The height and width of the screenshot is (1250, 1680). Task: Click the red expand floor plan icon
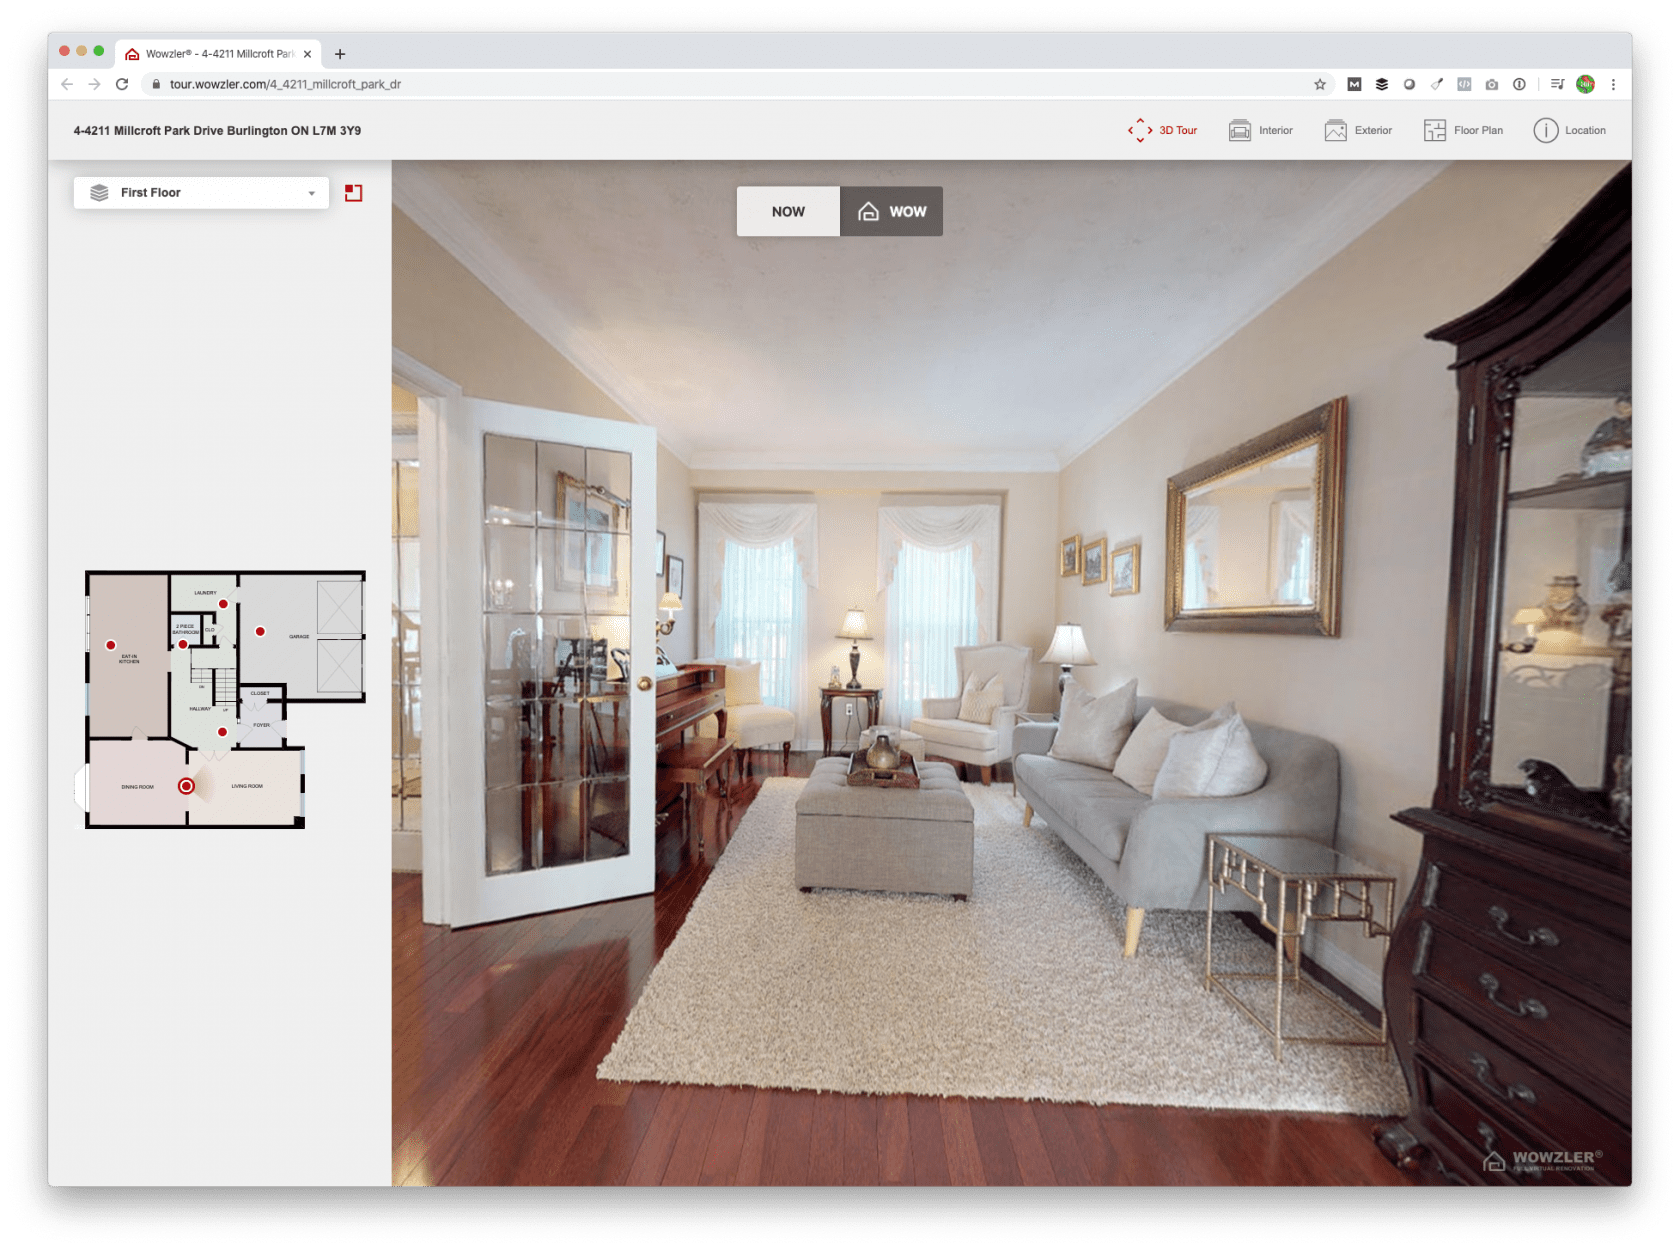tap(355, 193)
